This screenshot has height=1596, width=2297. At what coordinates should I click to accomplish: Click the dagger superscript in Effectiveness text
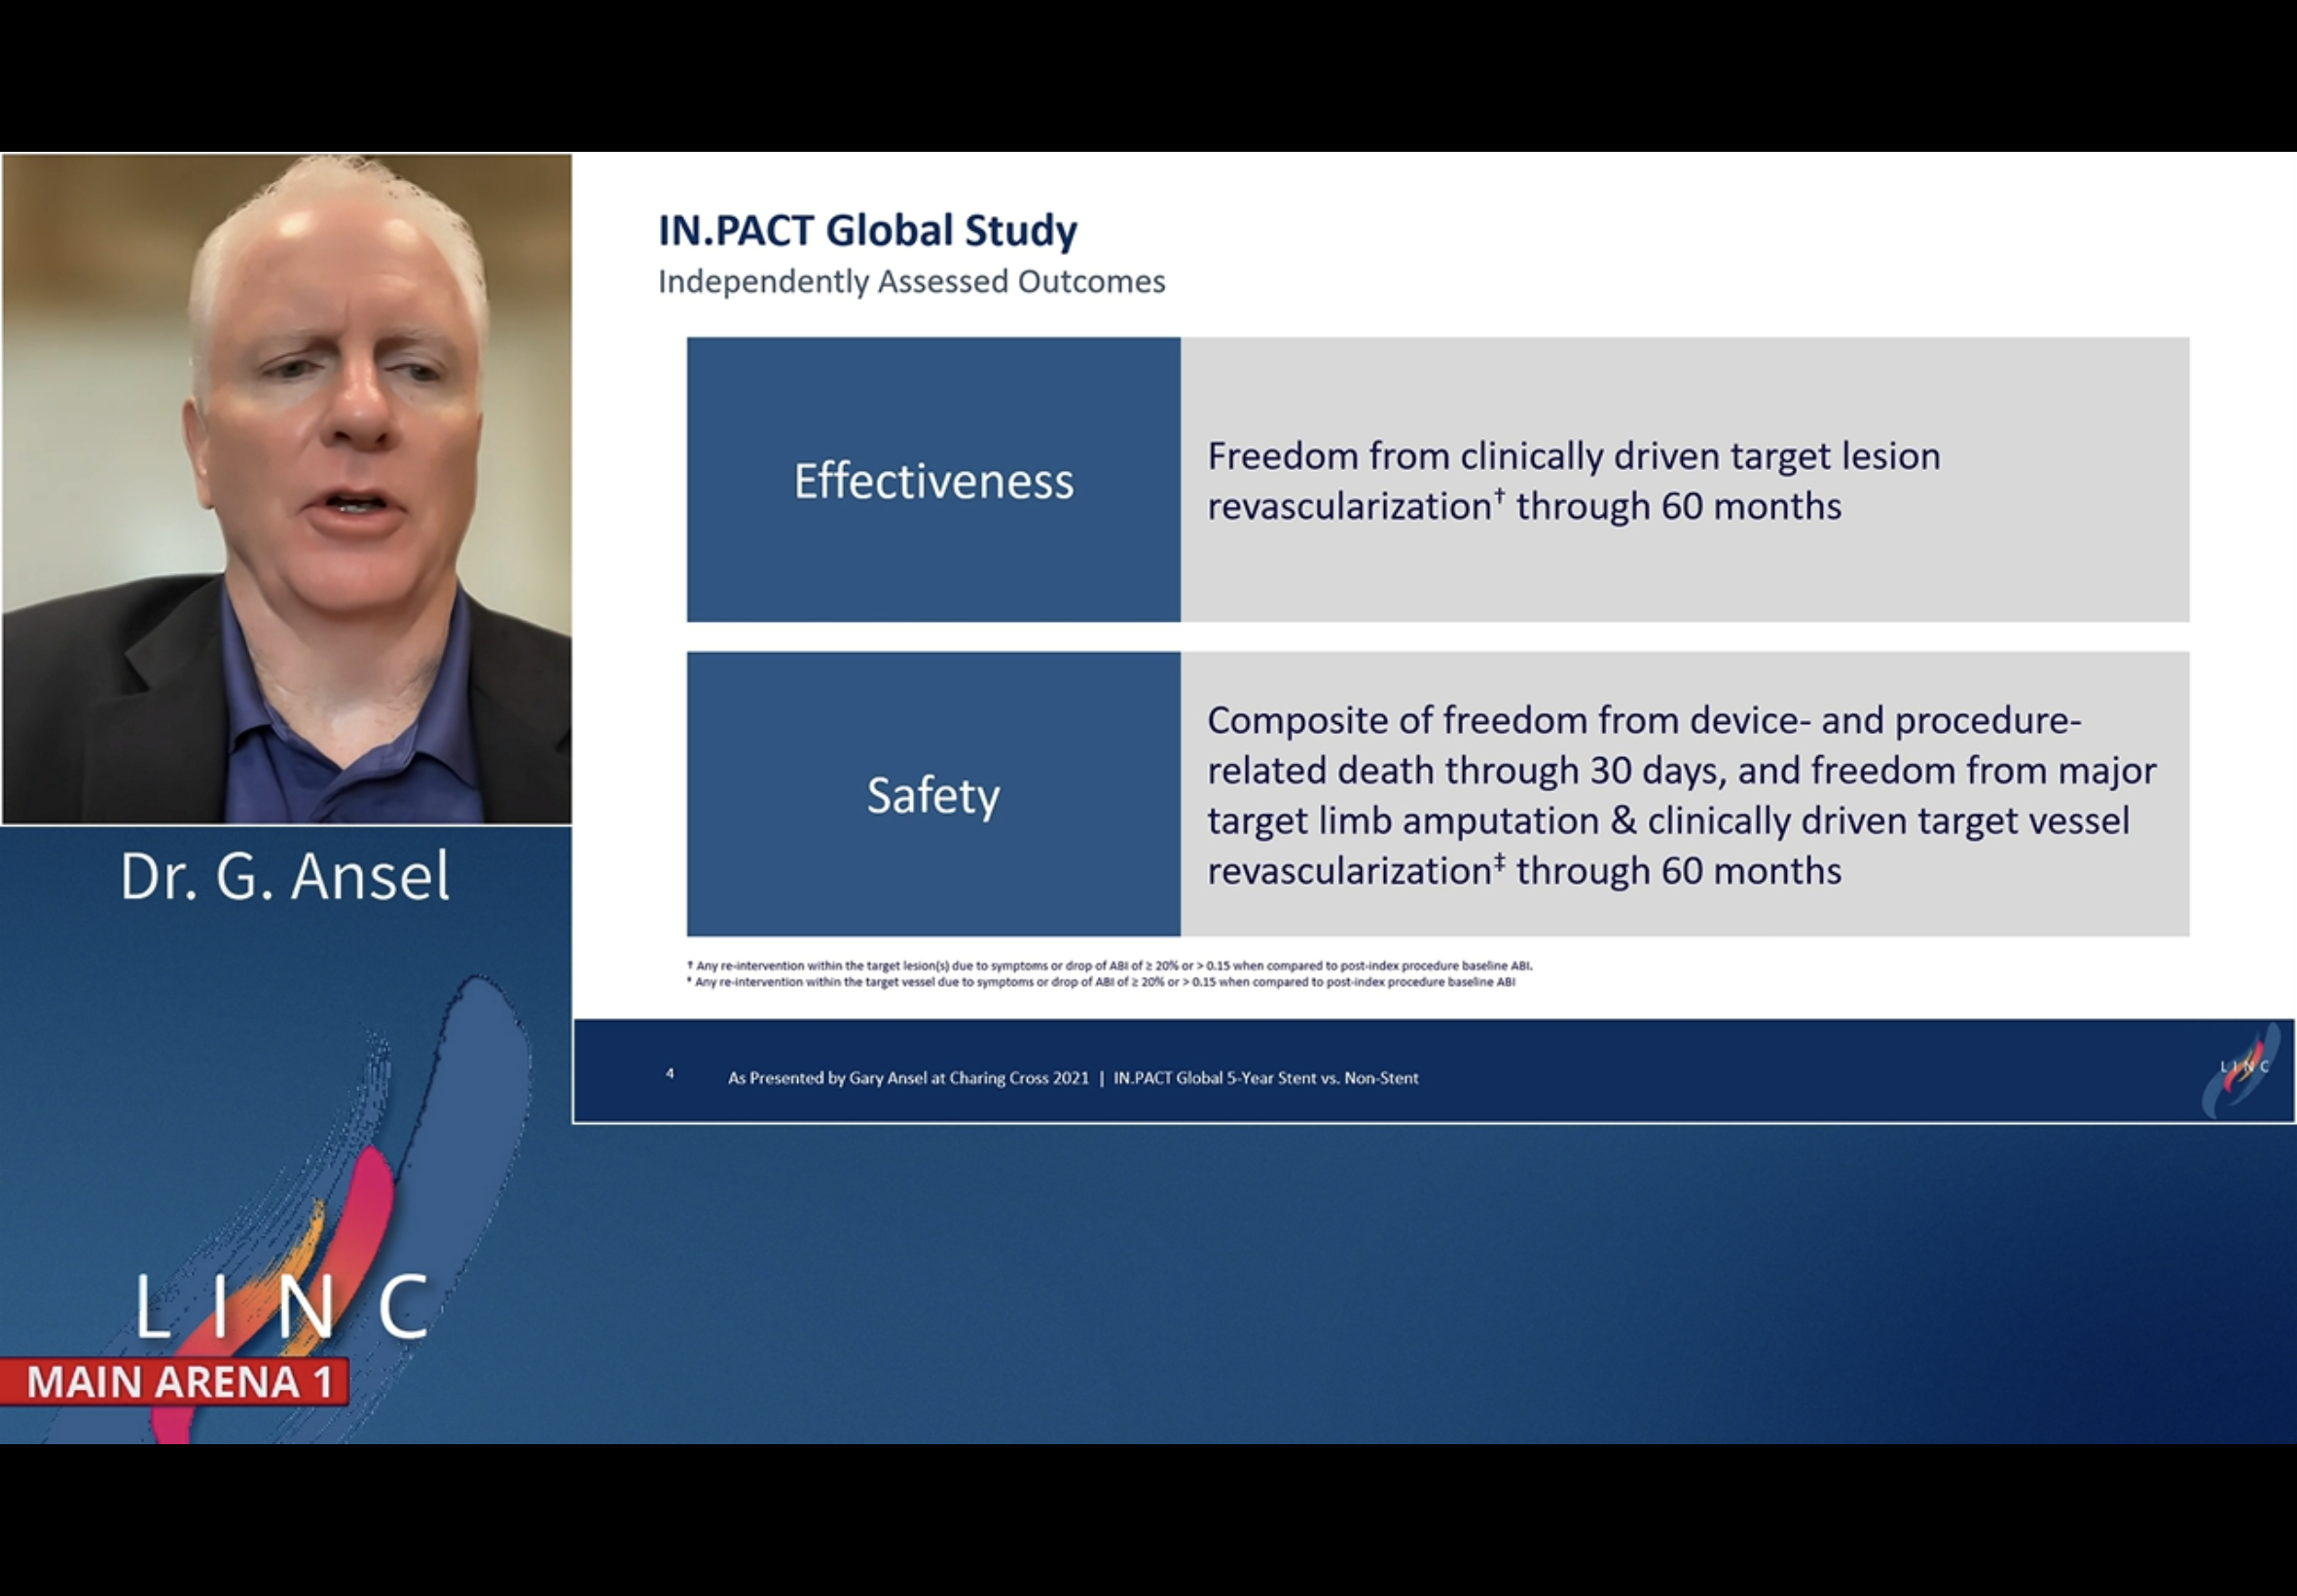click(x=1499, y=494)
